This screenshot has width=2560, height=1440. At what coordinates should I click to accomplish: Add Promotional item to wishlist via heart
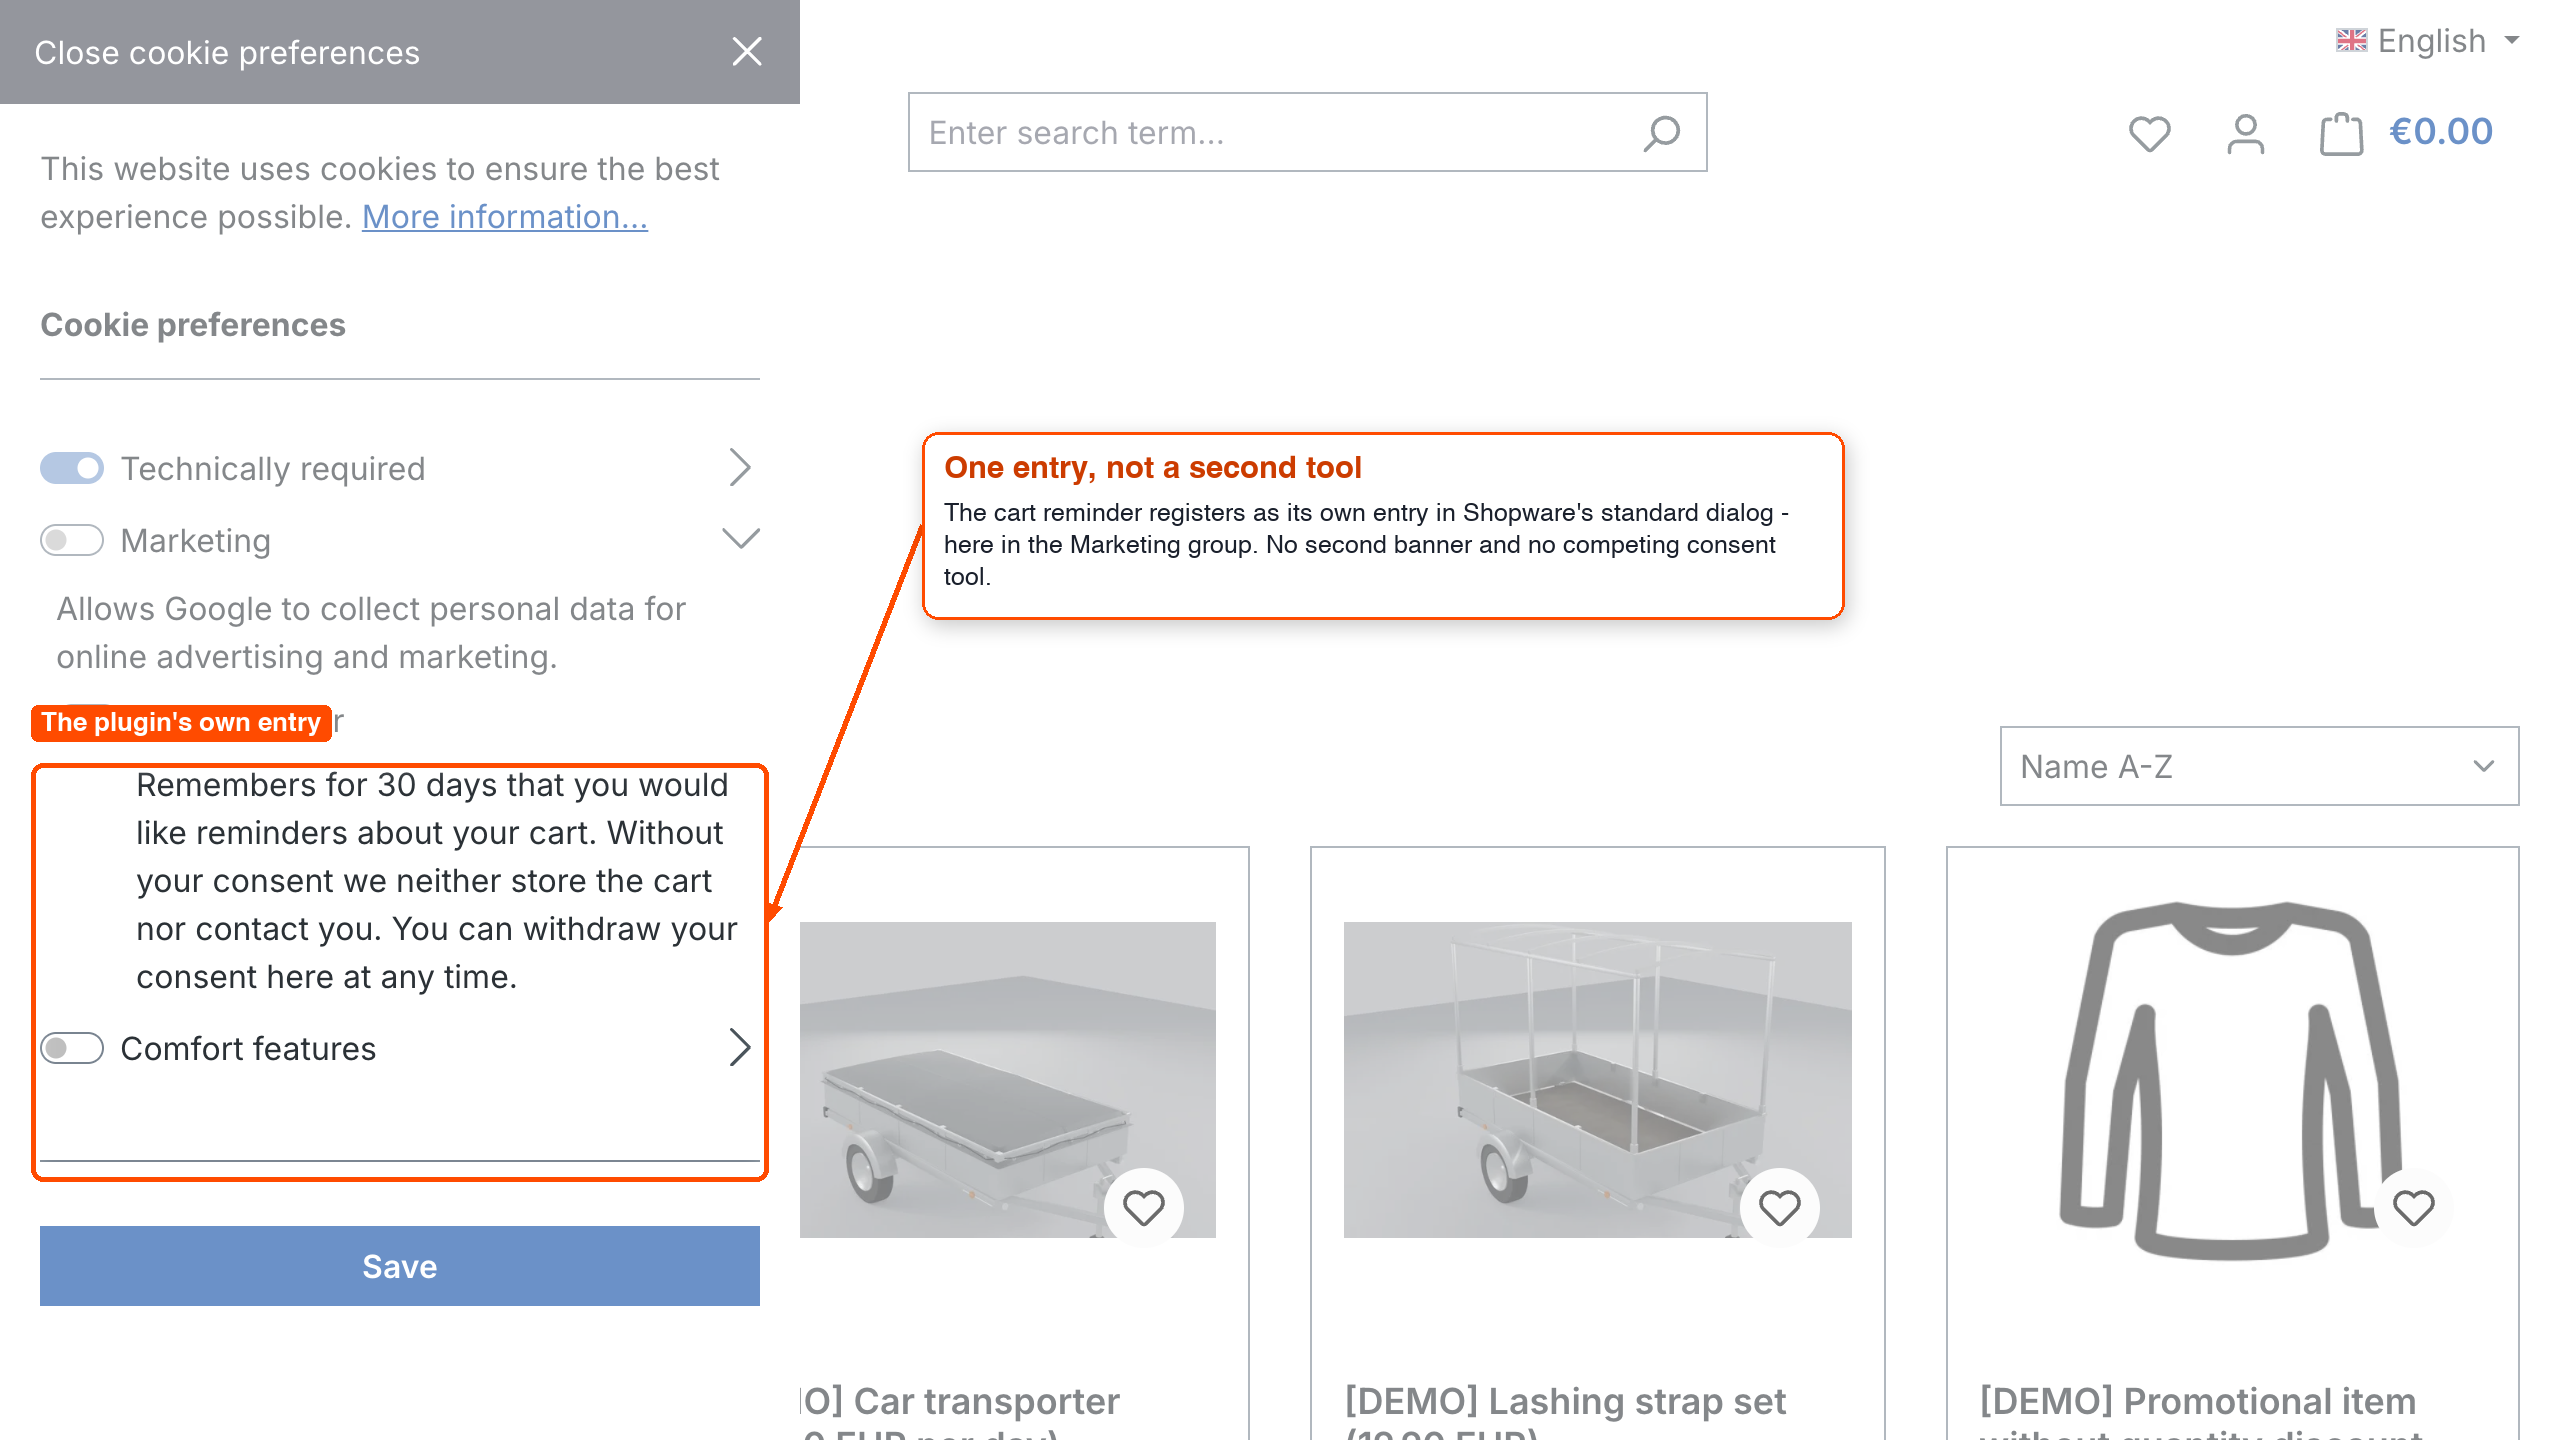pos(2414,1208)
